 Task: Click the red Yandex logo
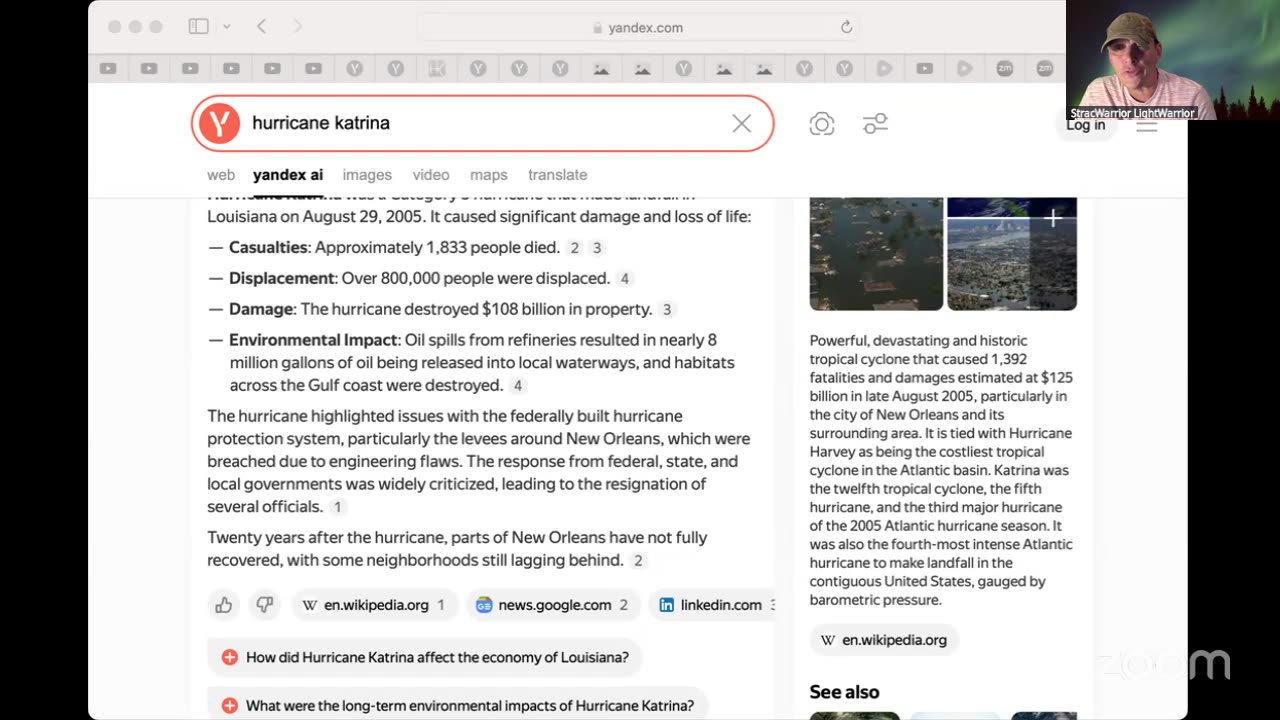point(219,123)
